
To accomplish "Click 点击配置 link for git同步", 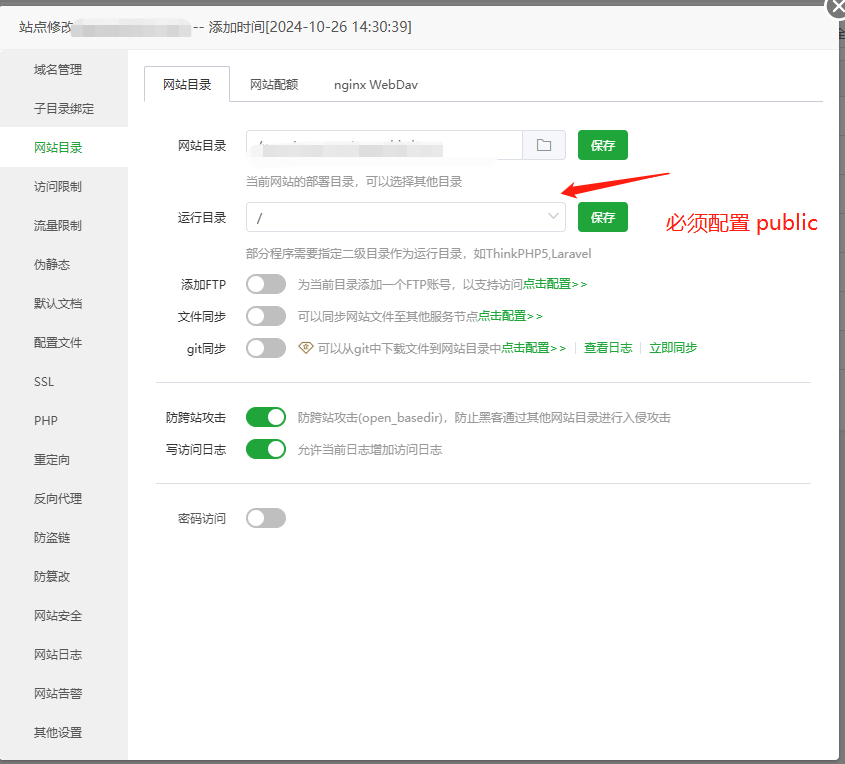I will pyautogui.click(x=534, y=348).
